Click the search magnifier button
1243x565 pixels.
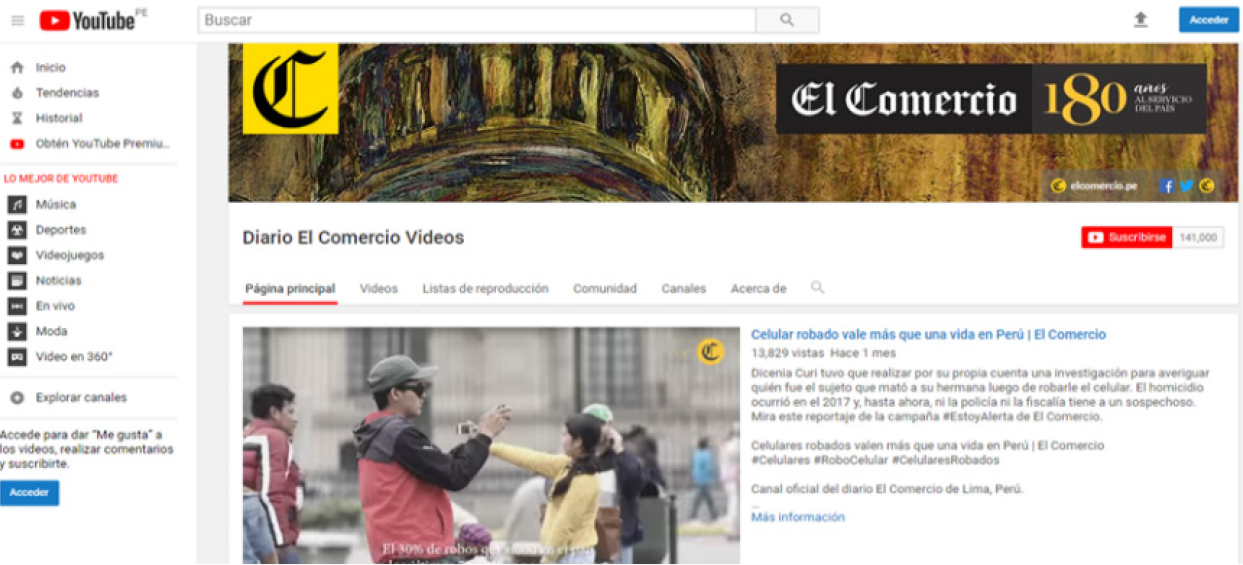coord(787,20)
